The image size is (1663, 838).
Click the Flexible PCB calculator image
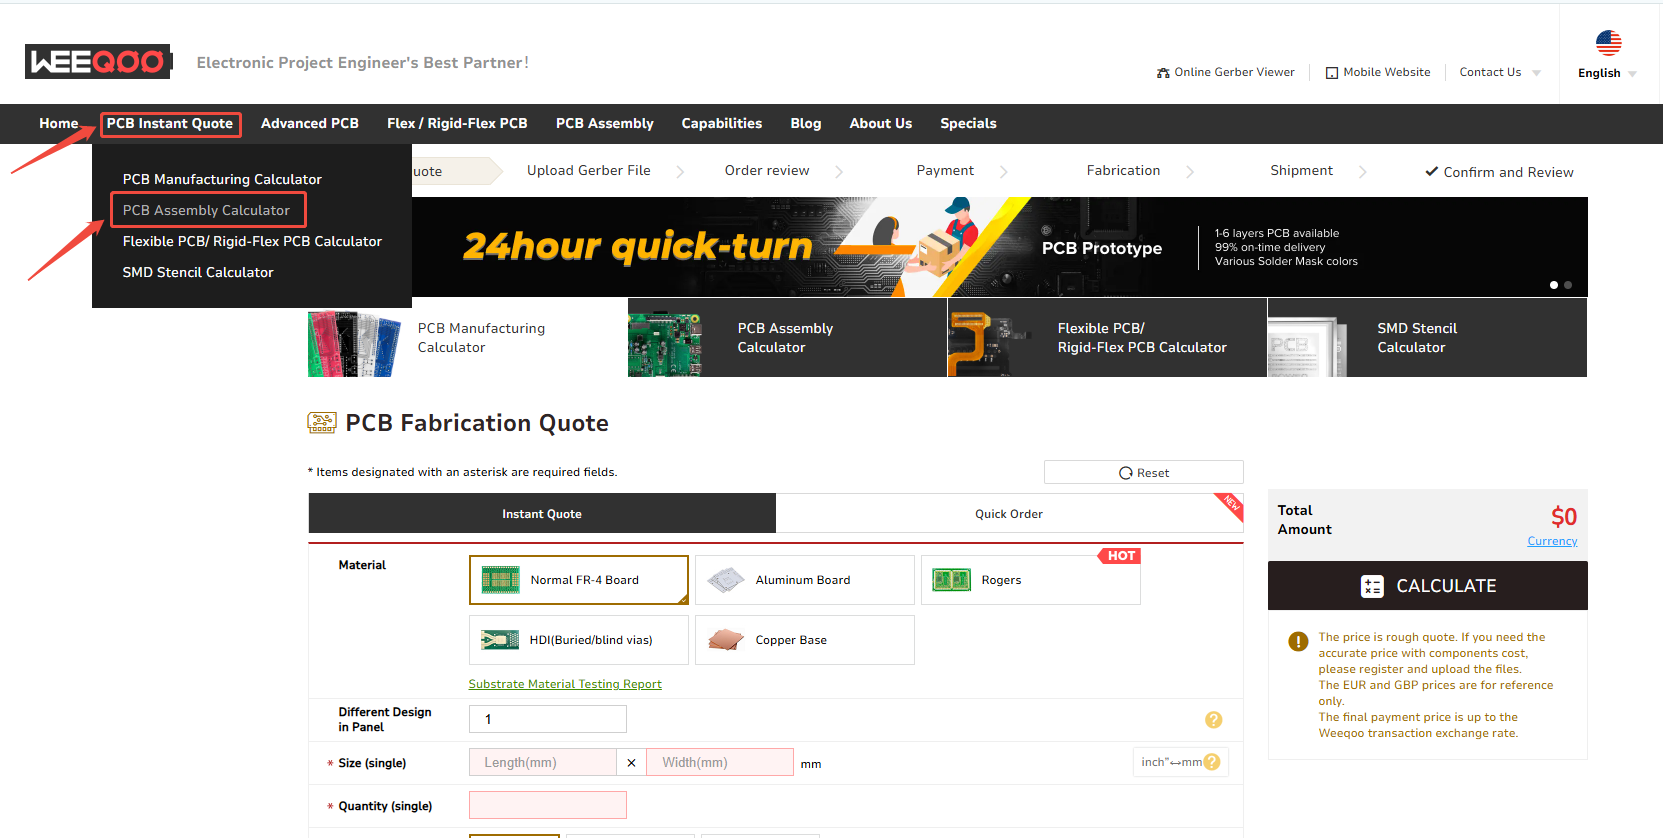tap(985, 338)
